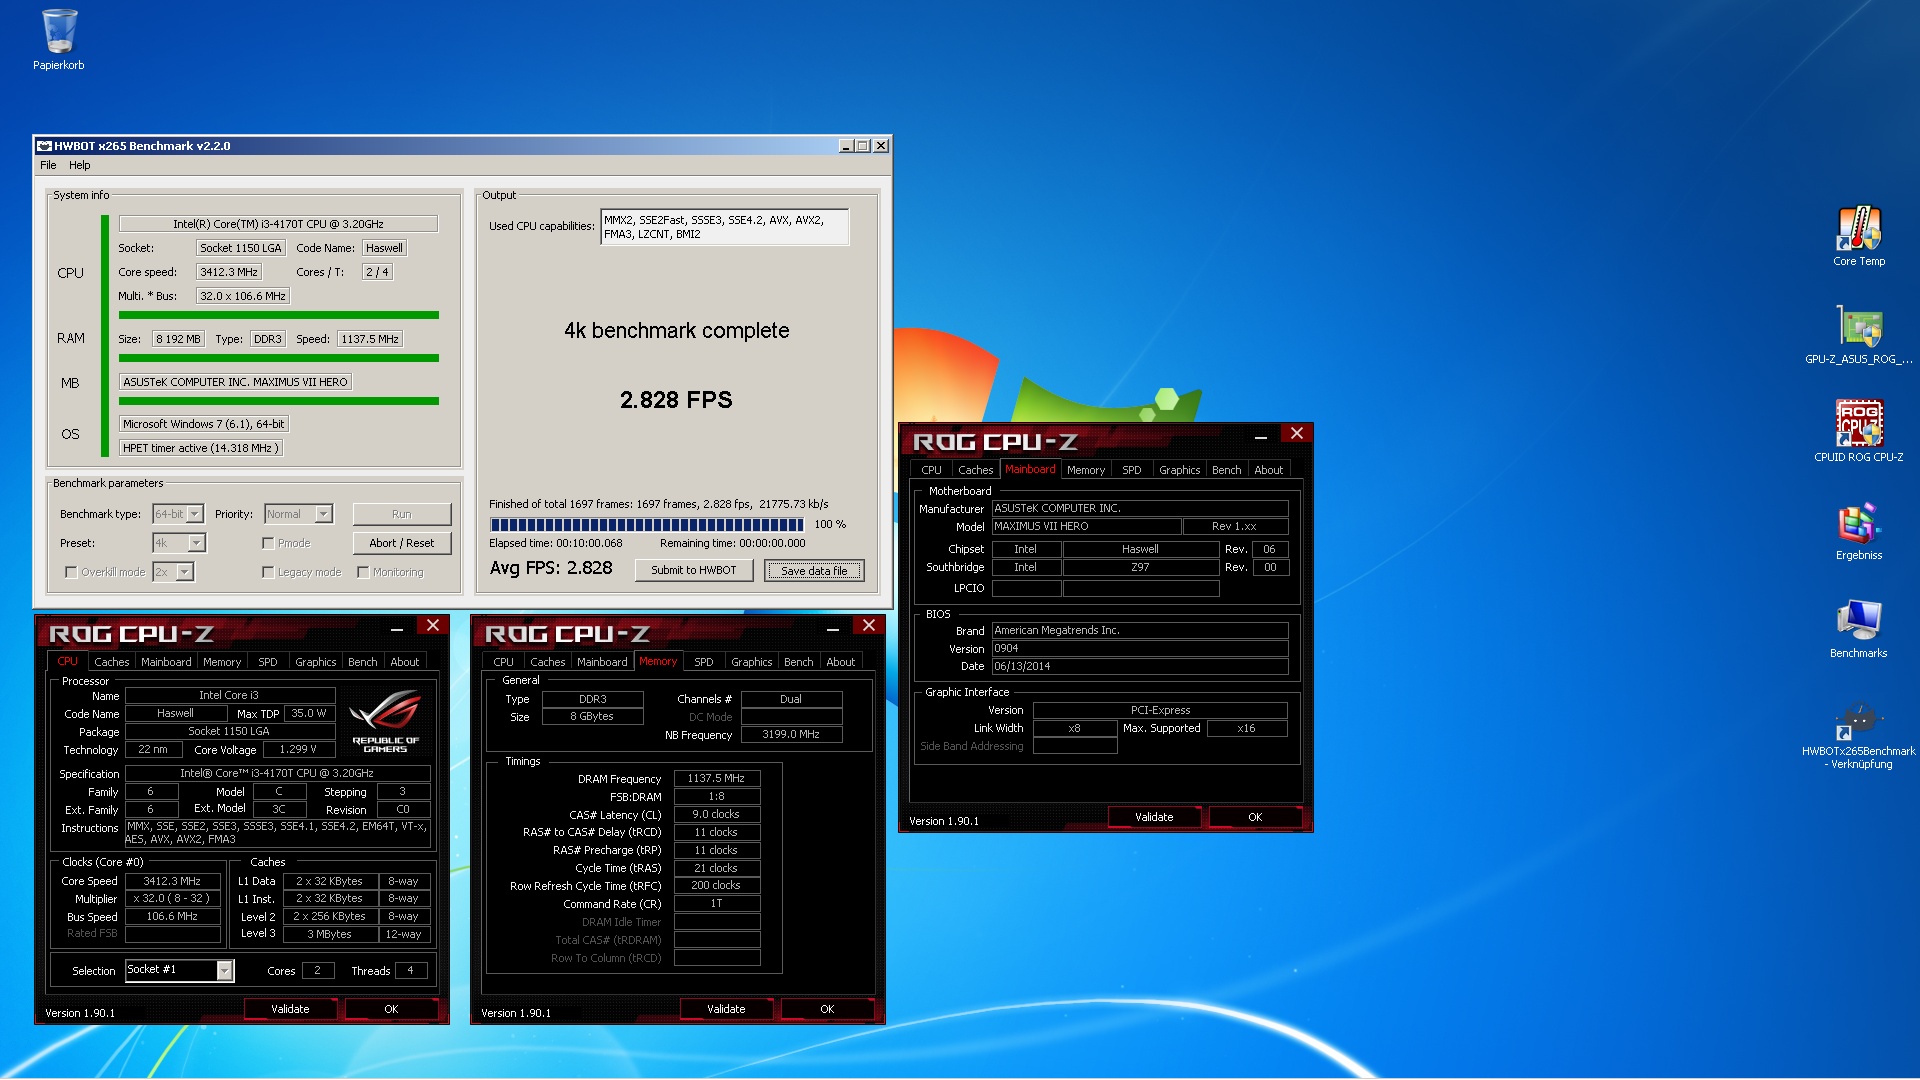Click OK in CPU-Z Memory window
The width and height of the screenshot is (1920, 1080).
pyautogui.click(x=827, y=1009)
